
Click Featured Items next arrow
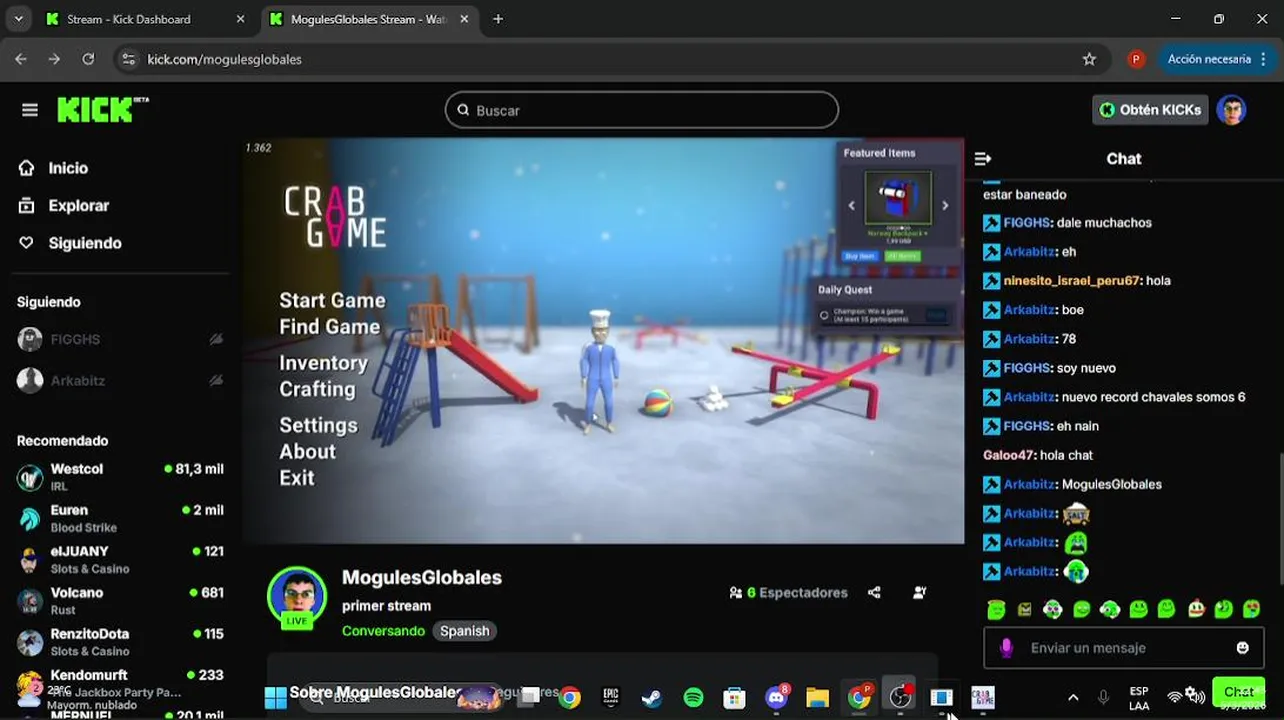(945, 205)
